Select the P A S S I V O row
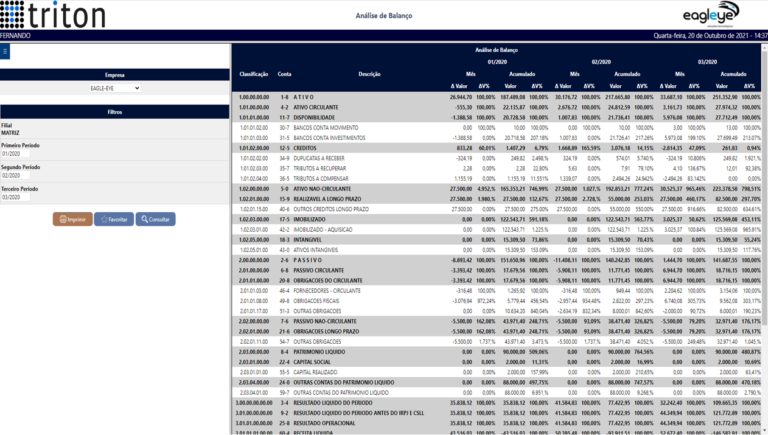This screenshot has height=435, width=768. (x=497, y=260)
